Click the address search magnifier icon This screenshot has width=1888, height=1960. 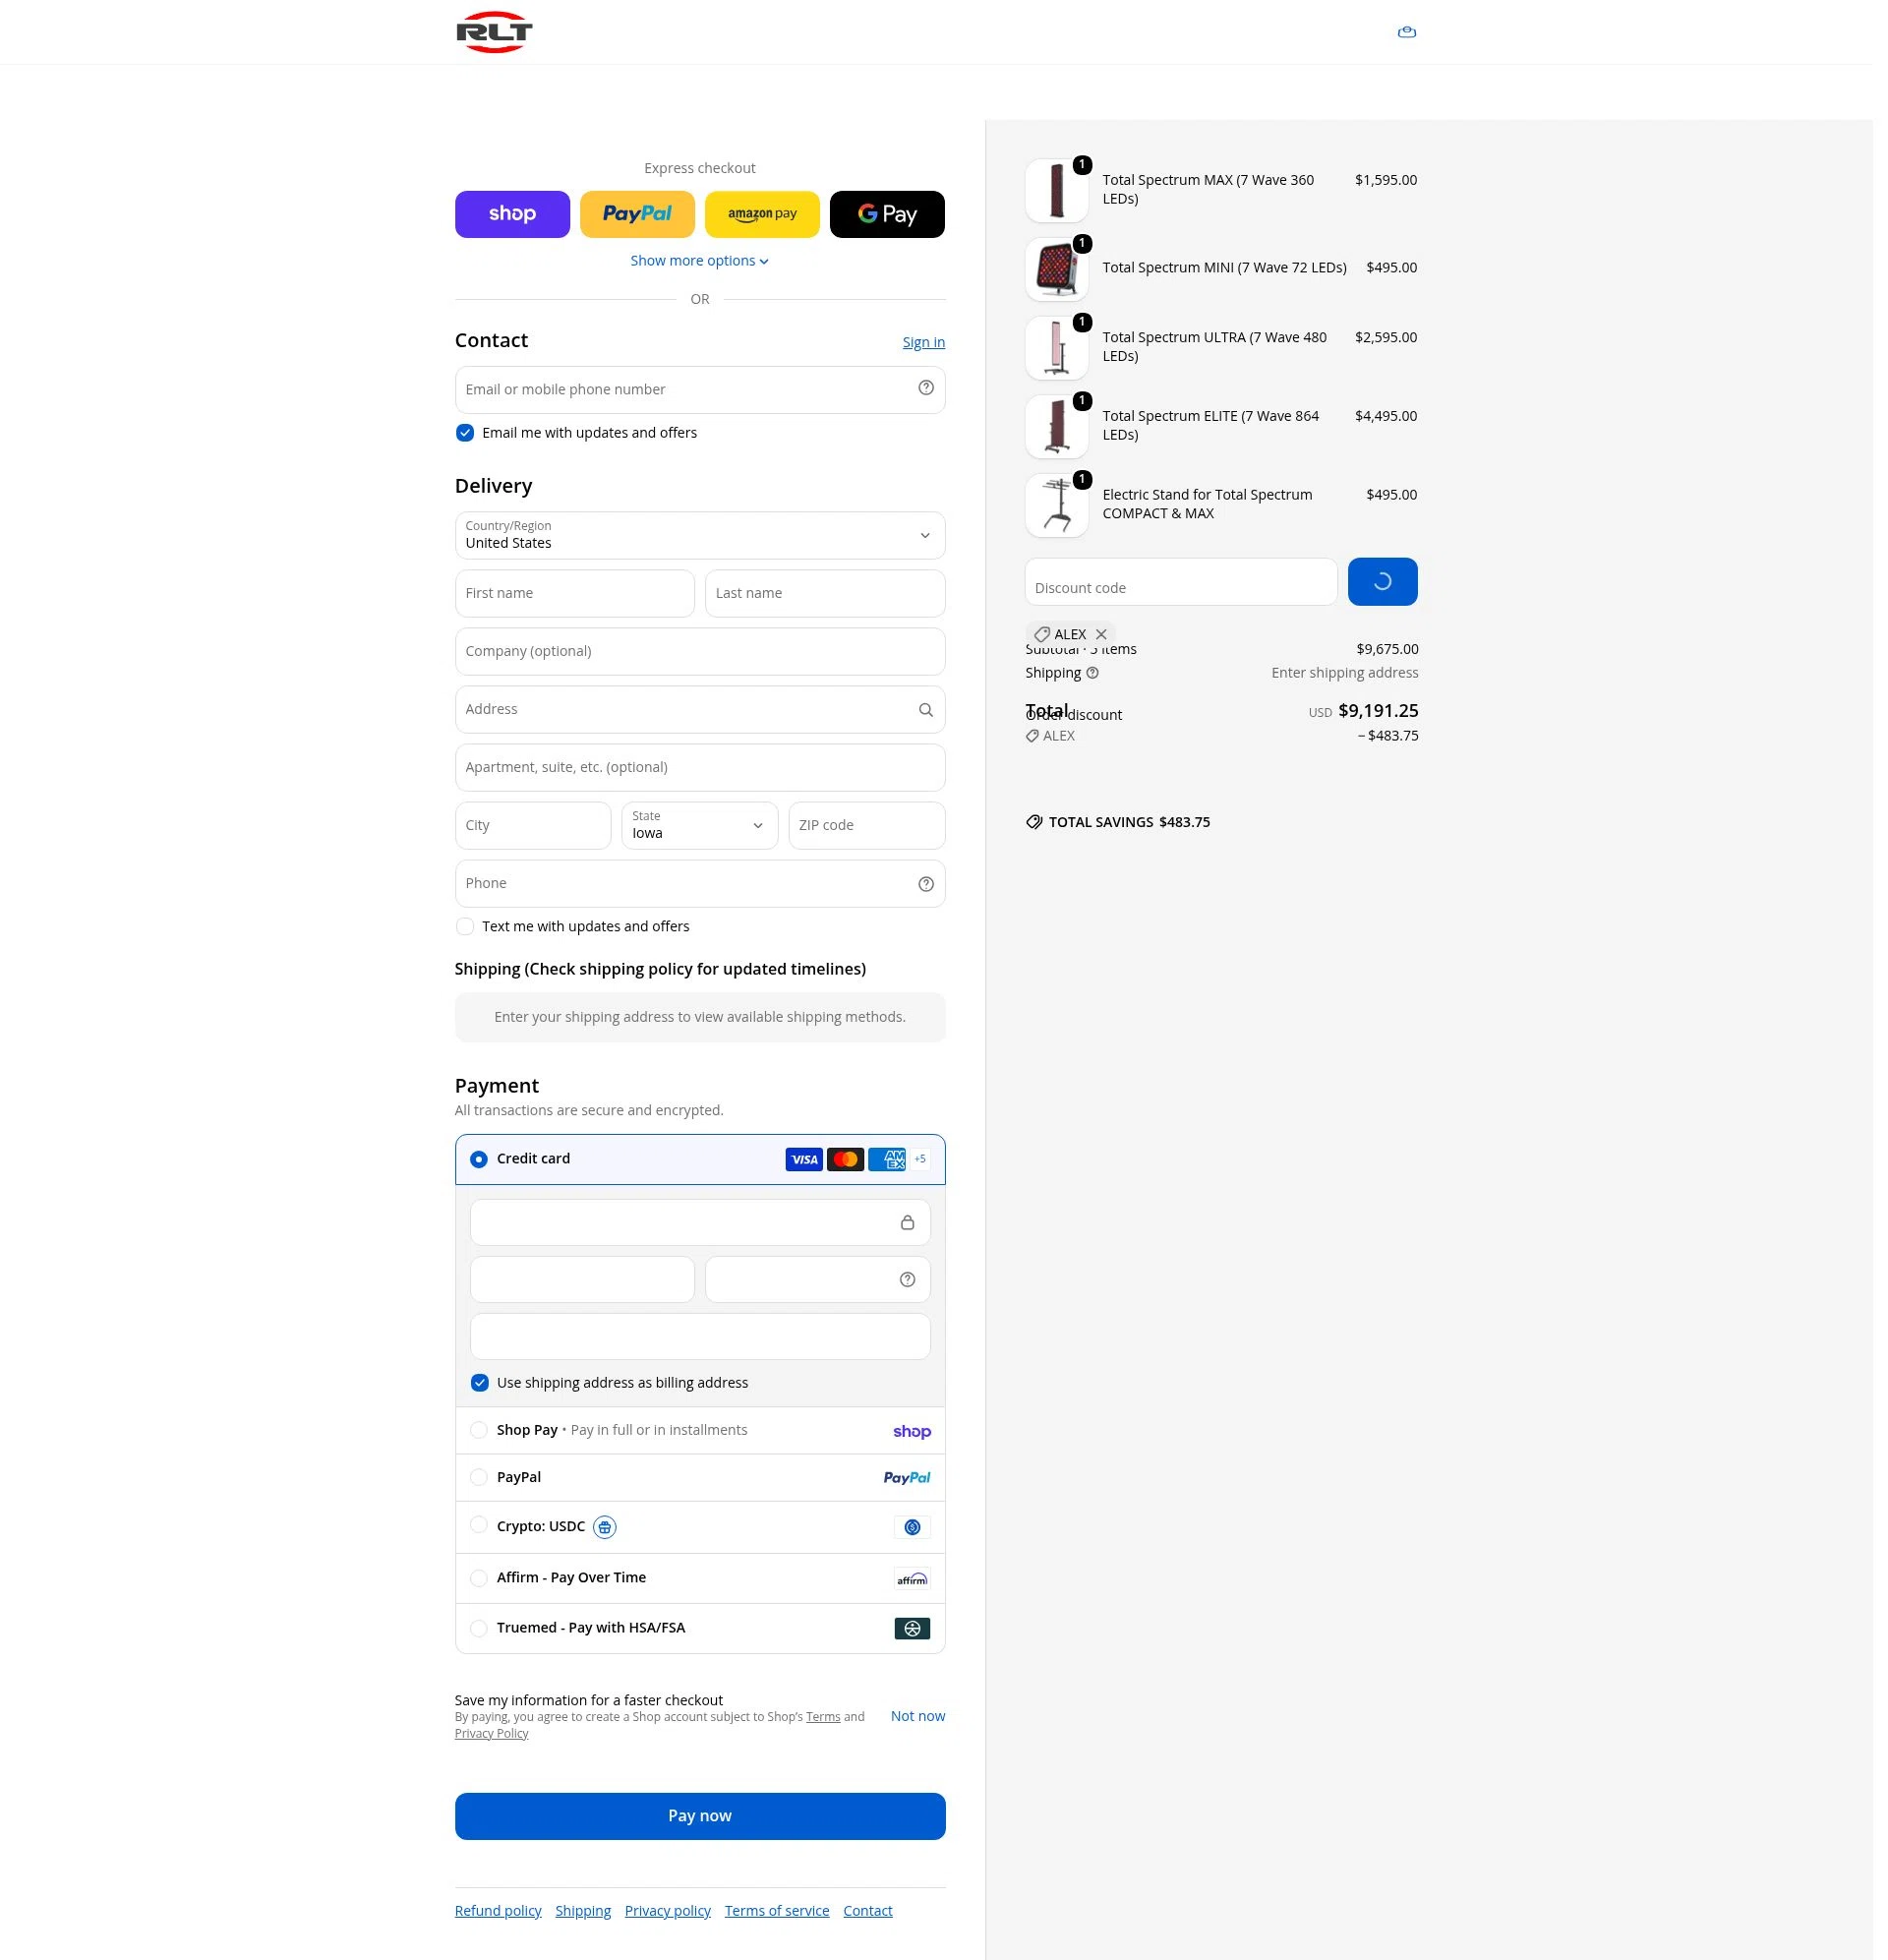coord(926,710)
